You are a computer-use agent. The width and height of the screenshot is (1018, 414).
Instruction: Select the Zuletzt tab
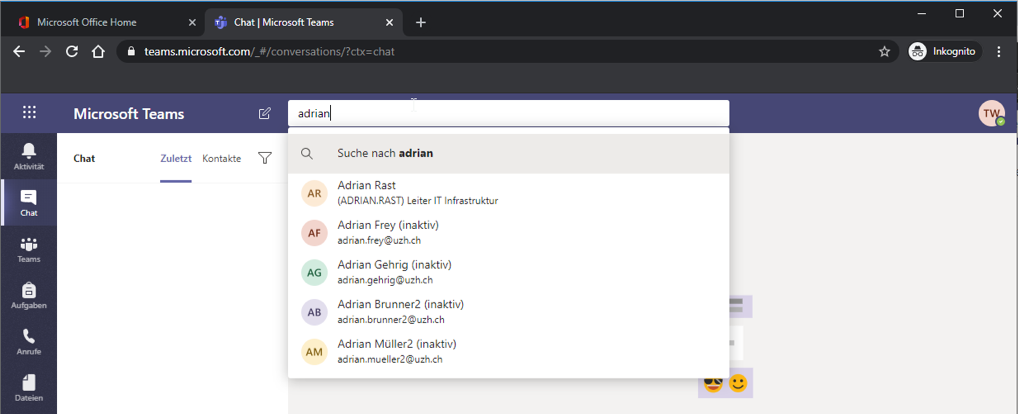176,158
